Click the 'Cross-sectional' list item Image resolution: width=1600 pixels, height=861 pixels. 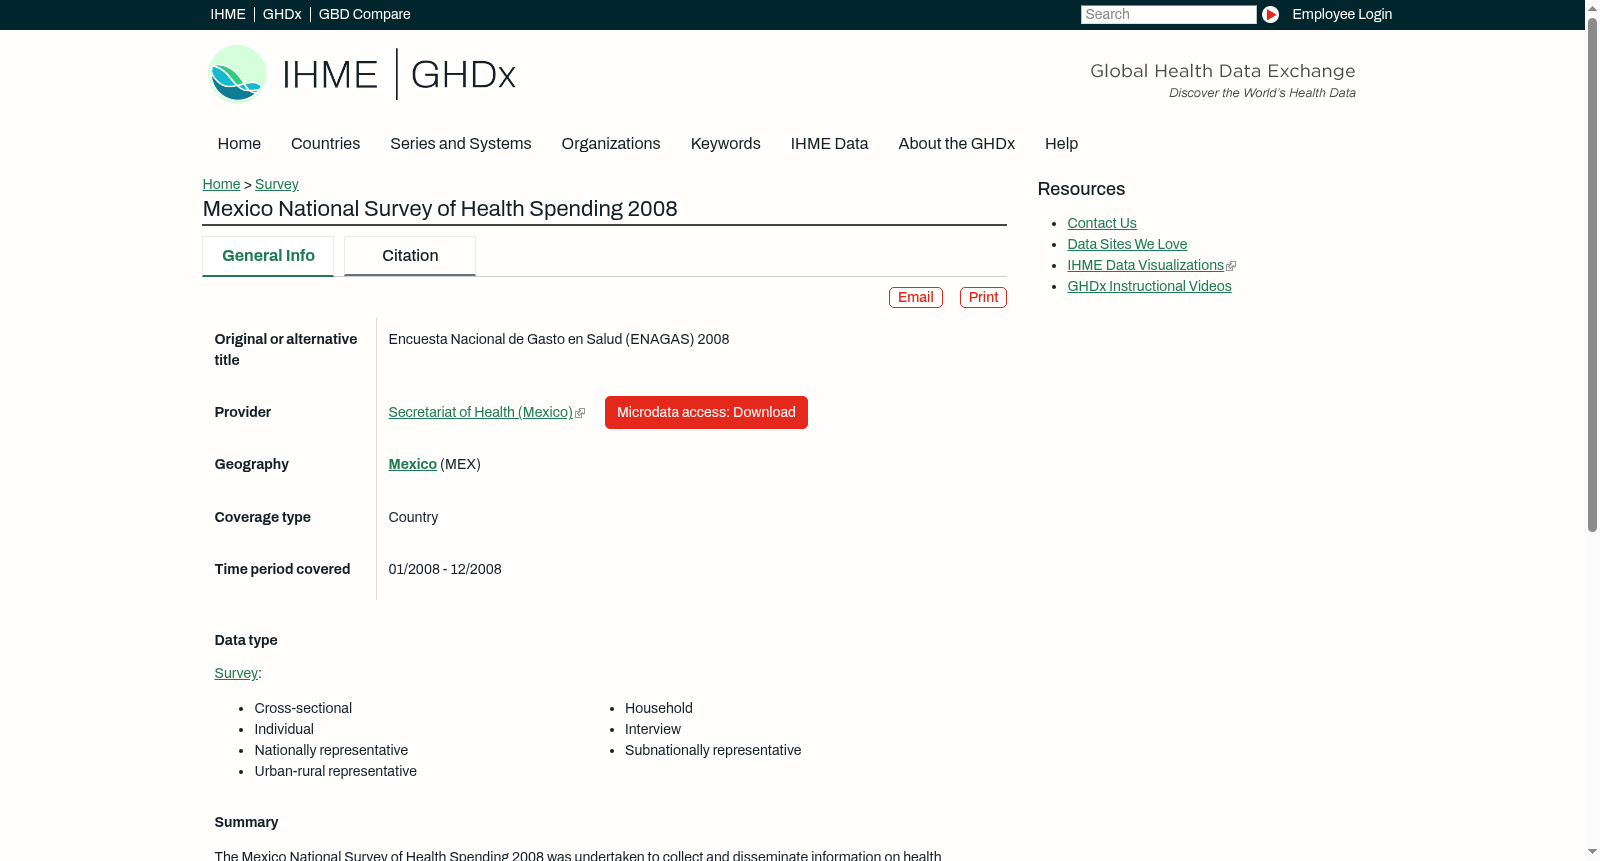303,708
